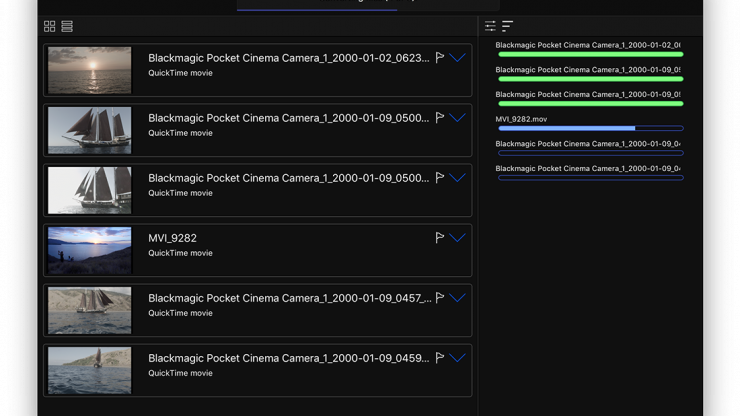Select the MVI_9282 clip title
The width and height of the screenshot is (740, 416).
pos(172,238)
